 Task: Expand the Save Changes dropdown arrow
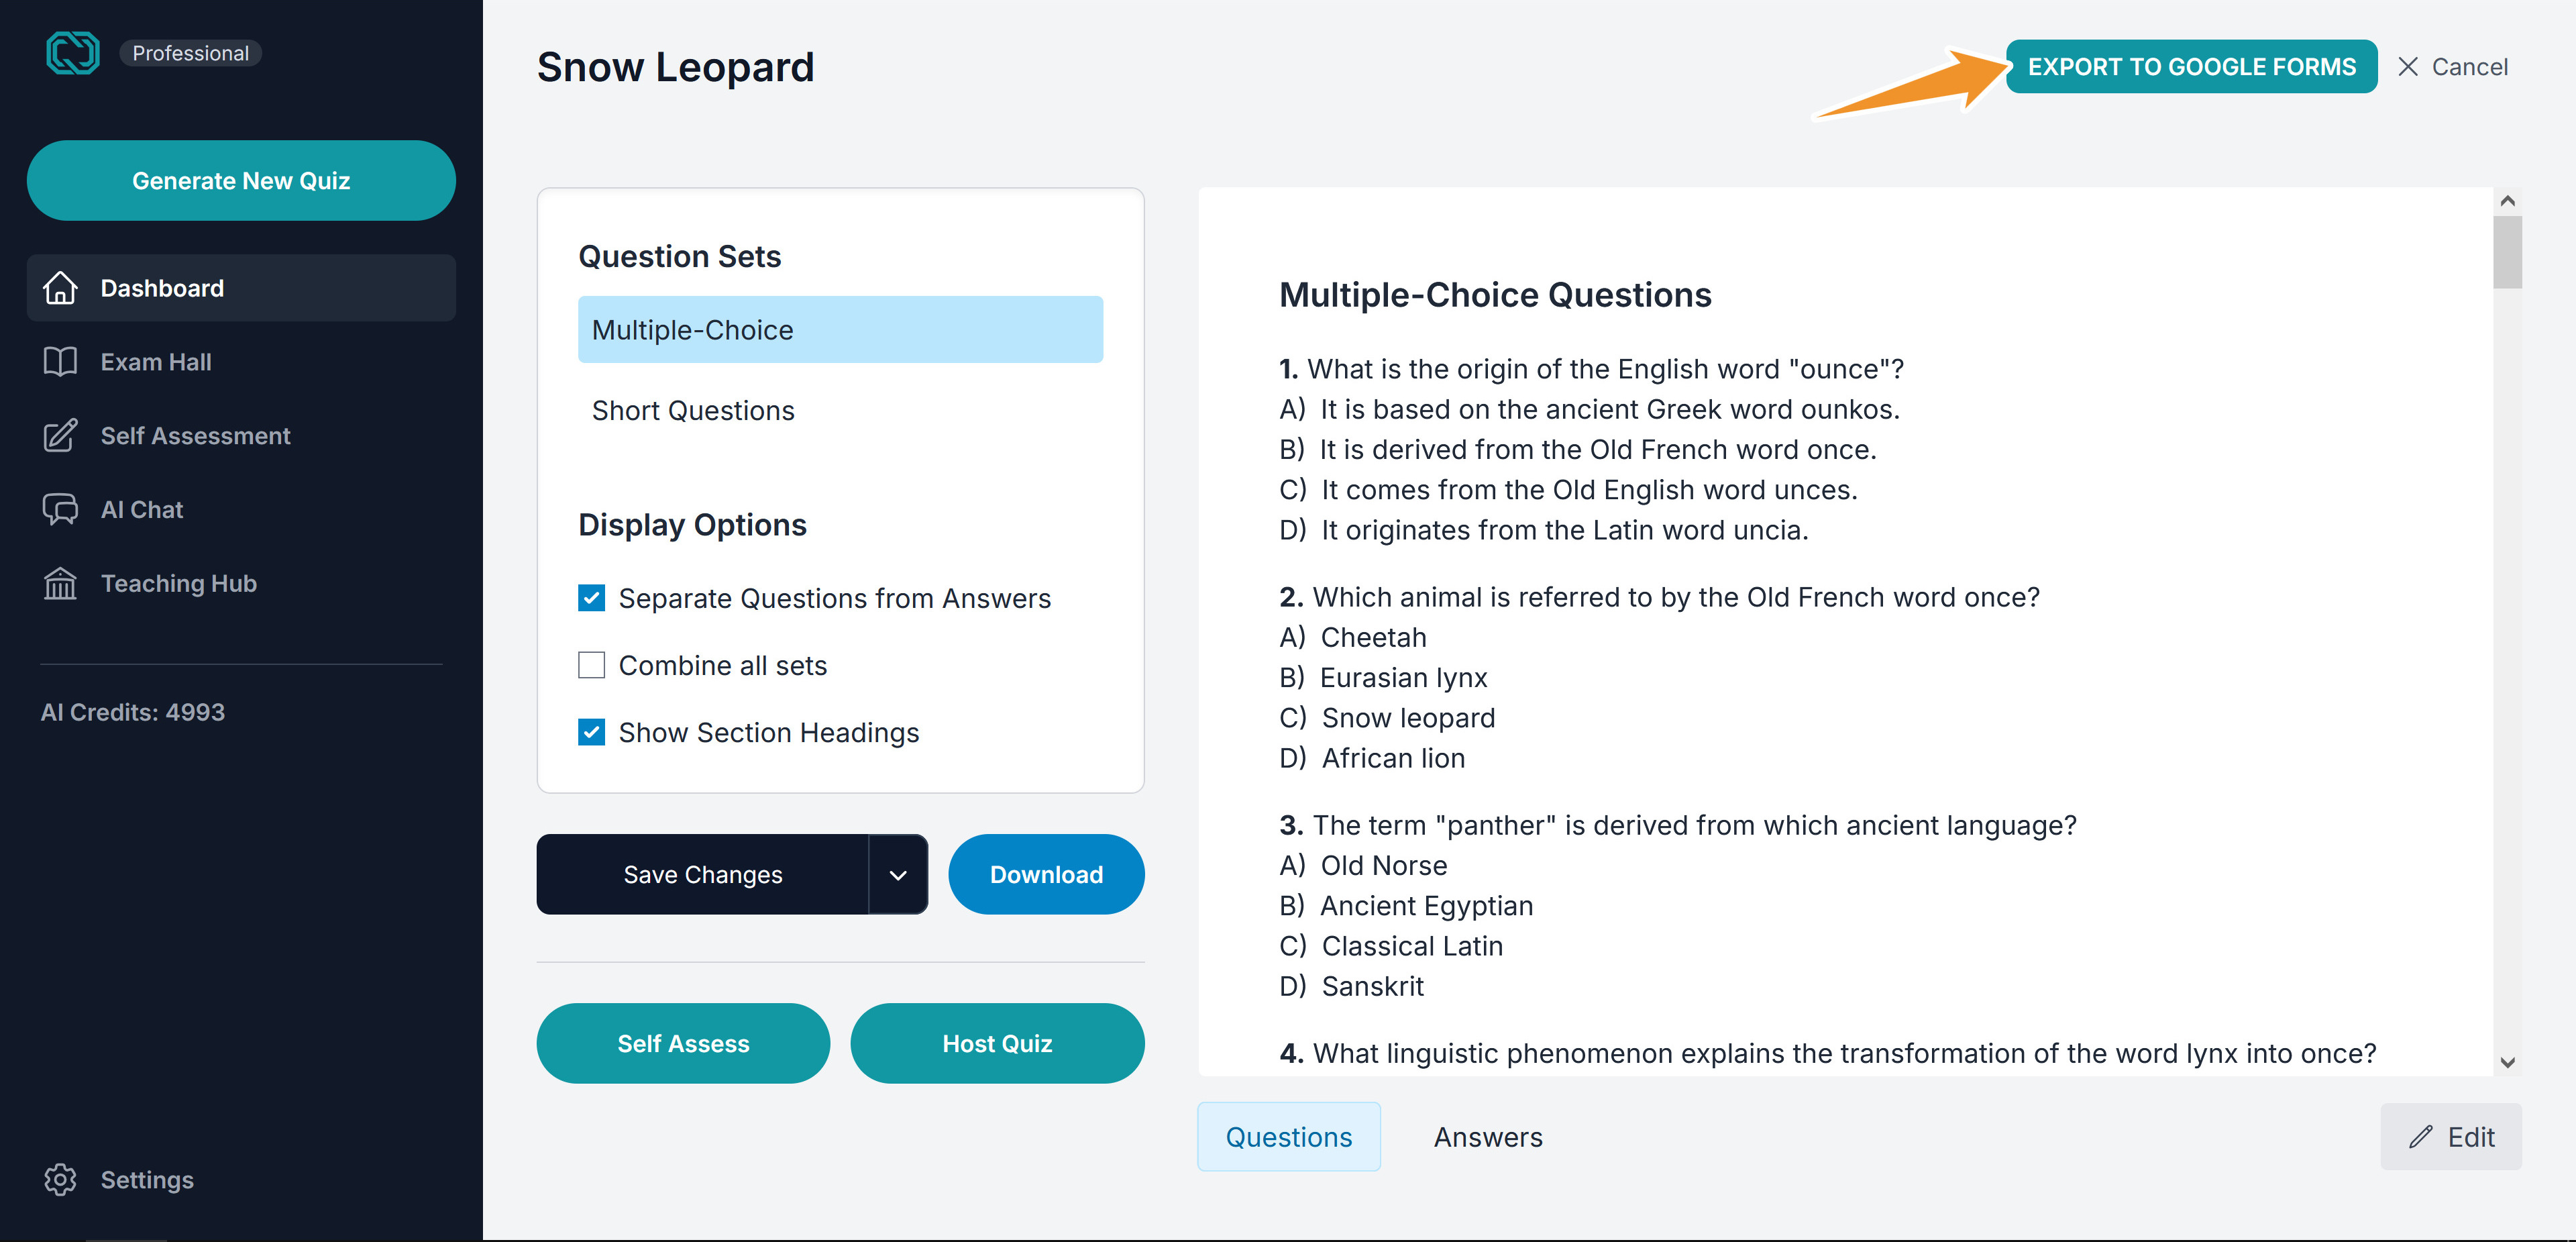point(898,875)
